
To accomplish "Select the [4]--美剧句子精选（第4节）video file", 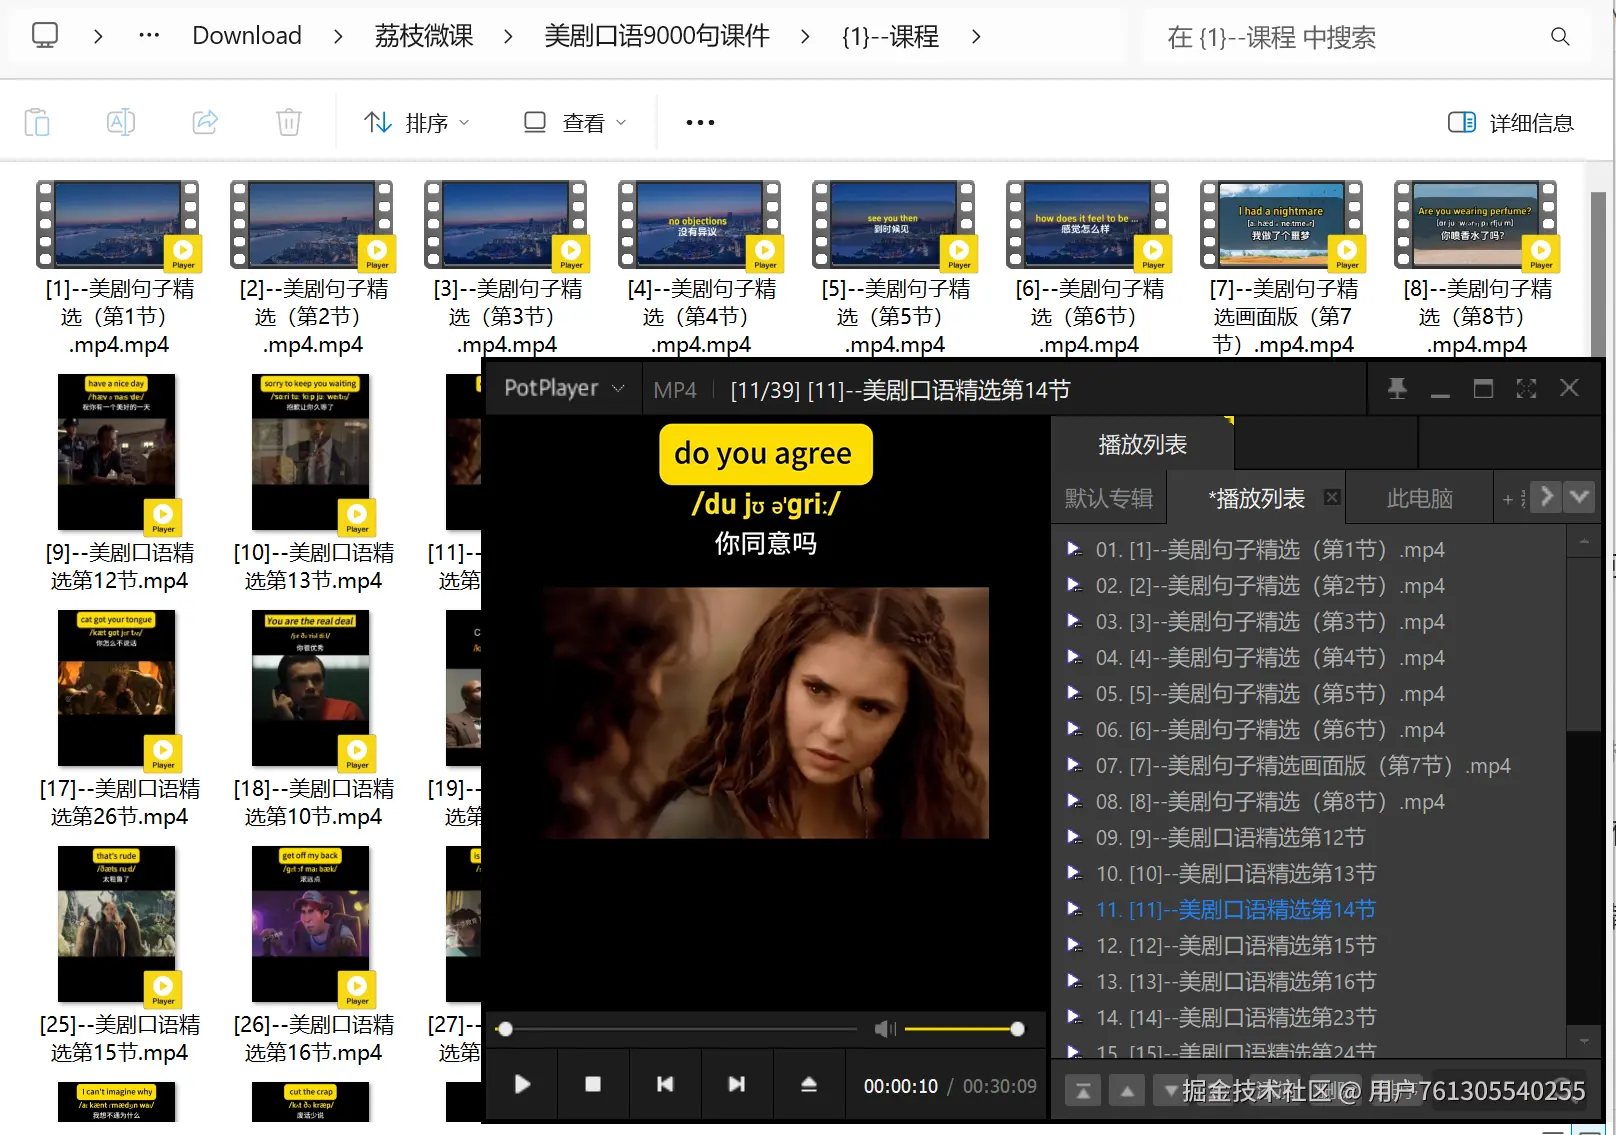I will click(x=701, y=268).
